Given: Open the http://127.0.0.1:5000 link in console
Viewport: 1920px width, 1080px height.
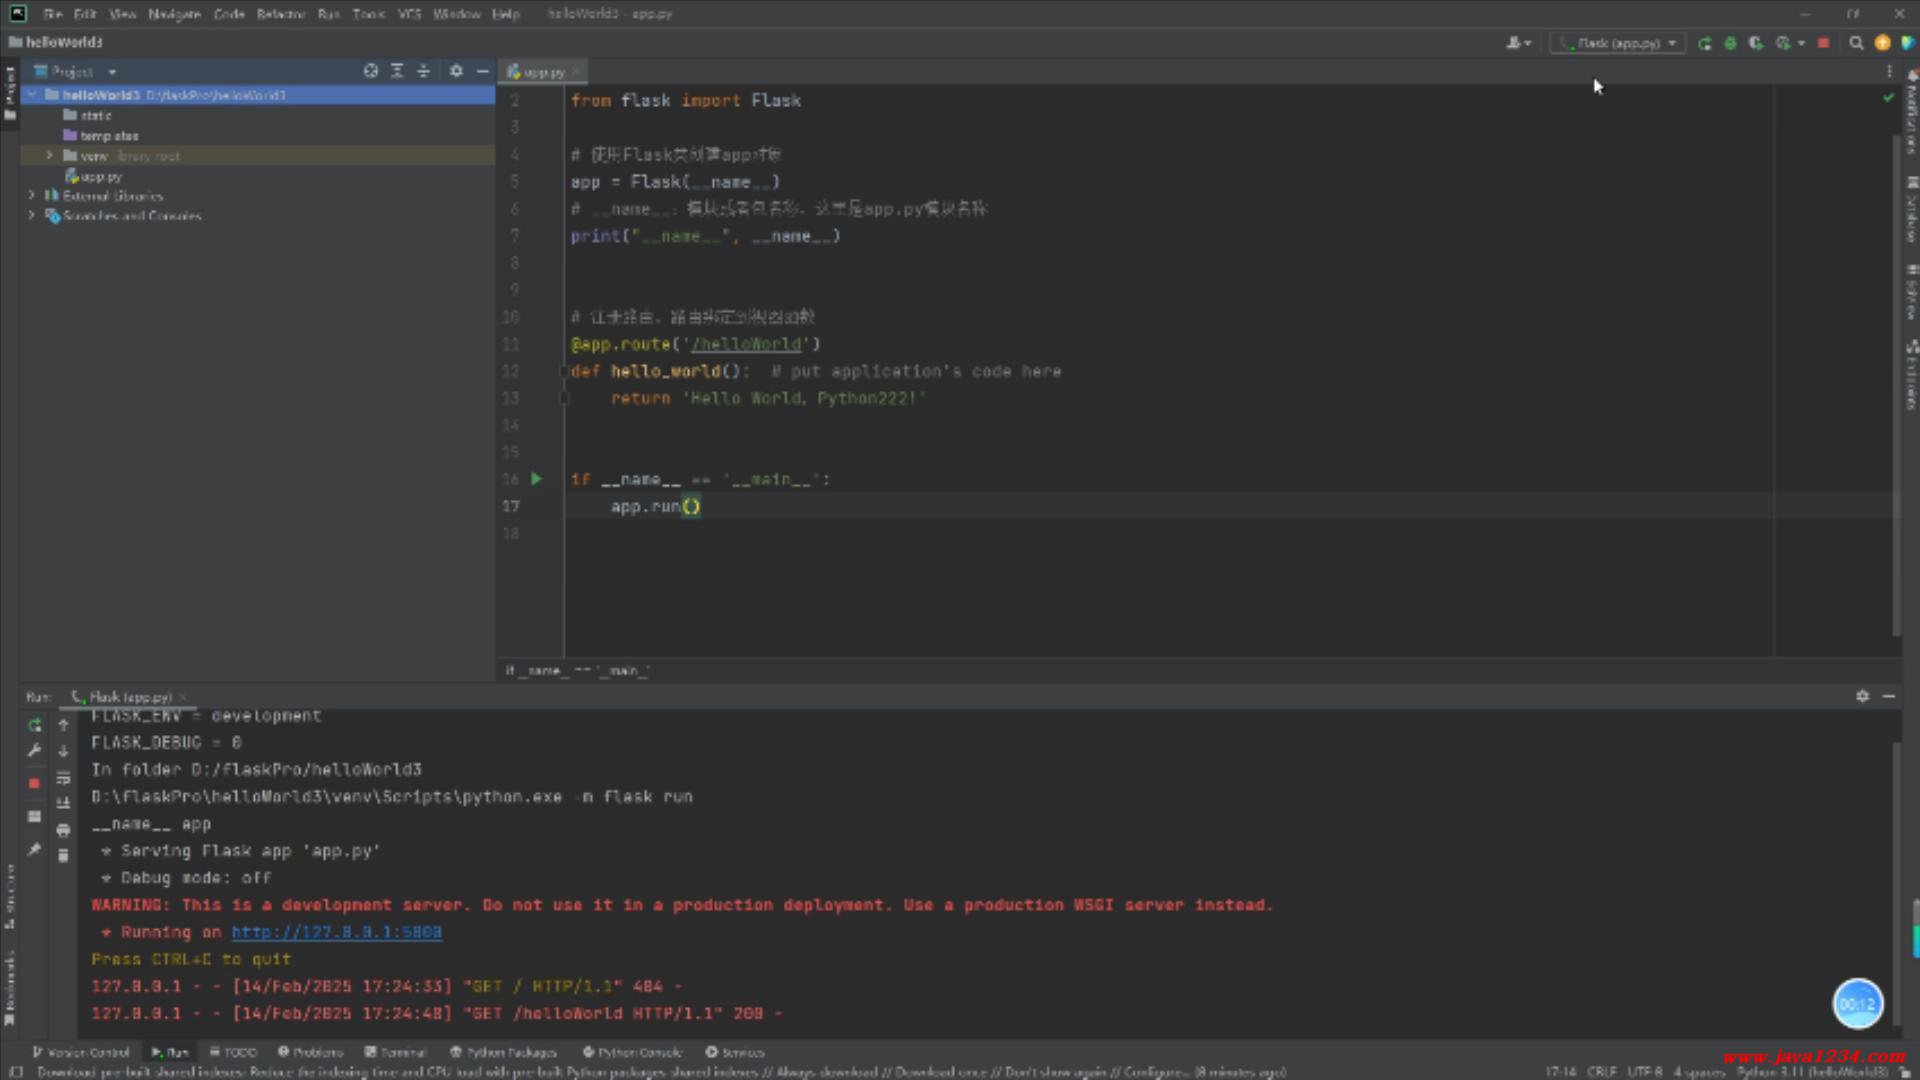Looking at the screenshot, I should point(336,932).
